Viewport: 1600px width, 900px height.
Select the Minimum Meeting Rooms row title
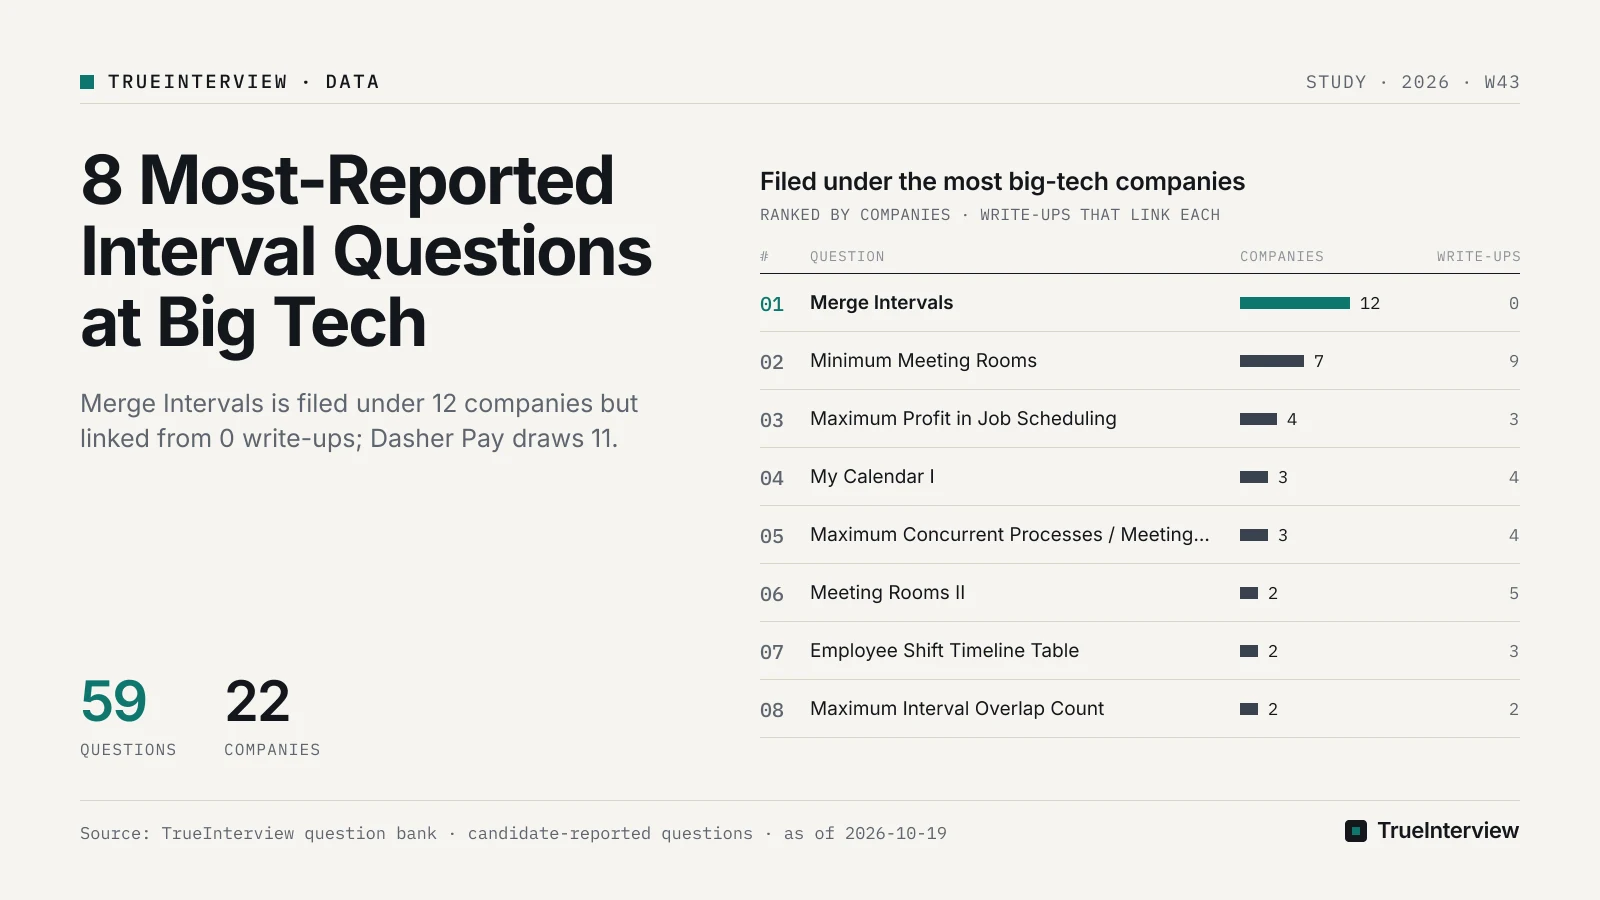click(x=923, y=361)
